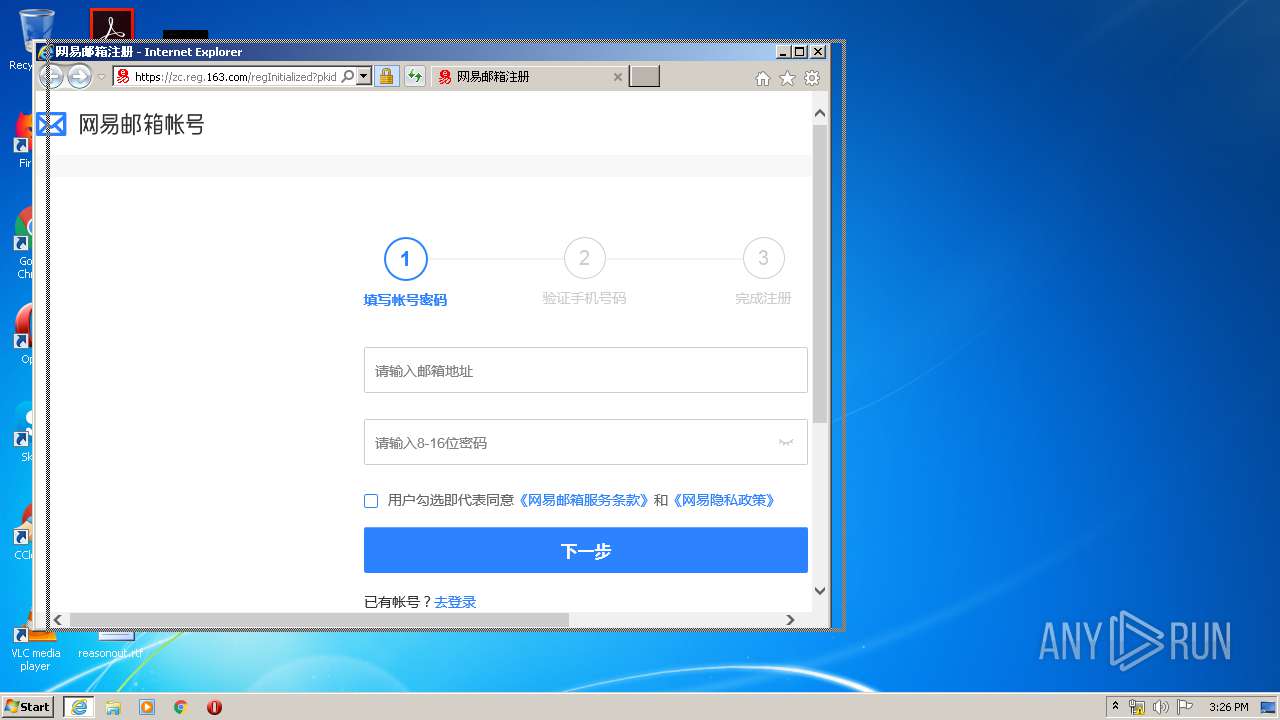Open the recent pages dropdown arrow

click(x=101, y=77)
